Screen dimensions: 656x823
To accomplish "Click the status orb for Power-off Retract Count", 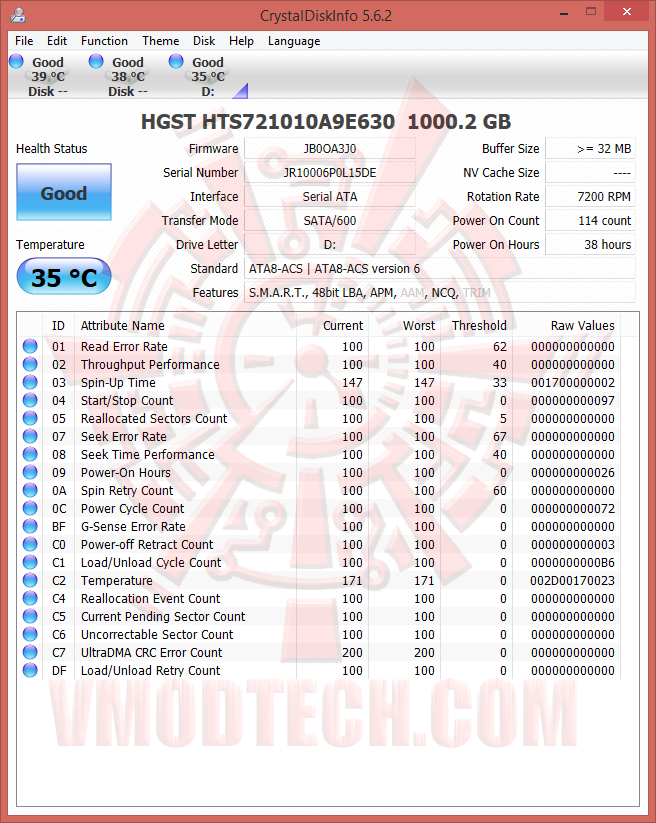I will (30, 544).
